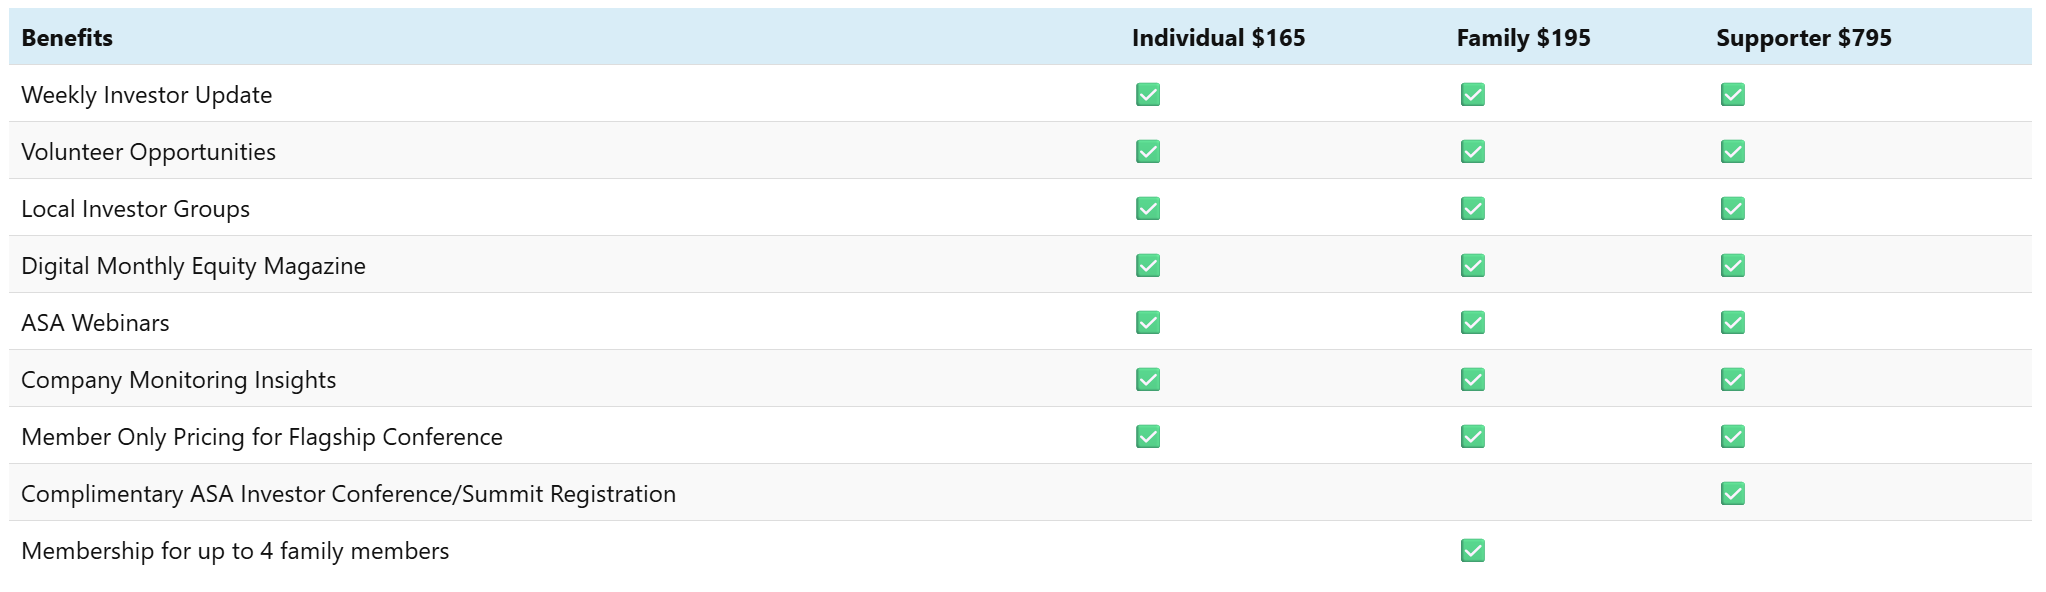Select the Supporter $795 column header
This screenshot has width=2046, height=592.
(1804, 38)
